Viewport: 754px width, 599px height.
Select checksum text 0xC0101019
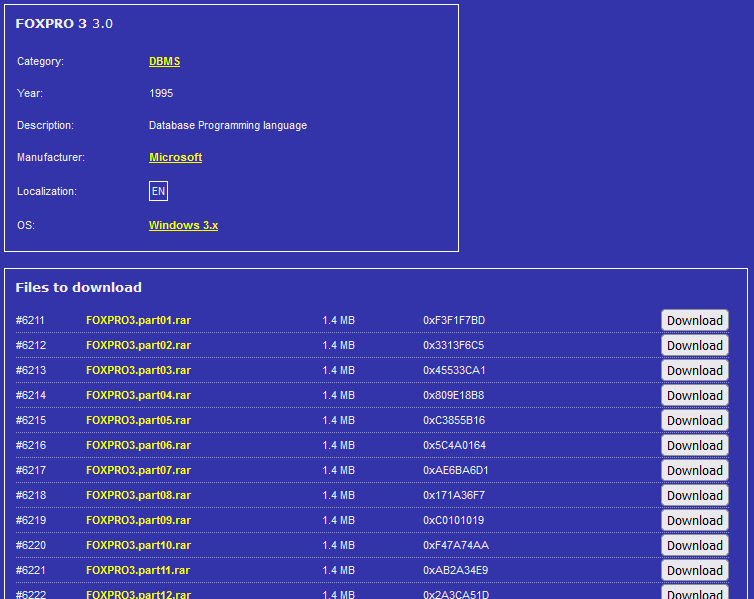[x=453, y=520]
